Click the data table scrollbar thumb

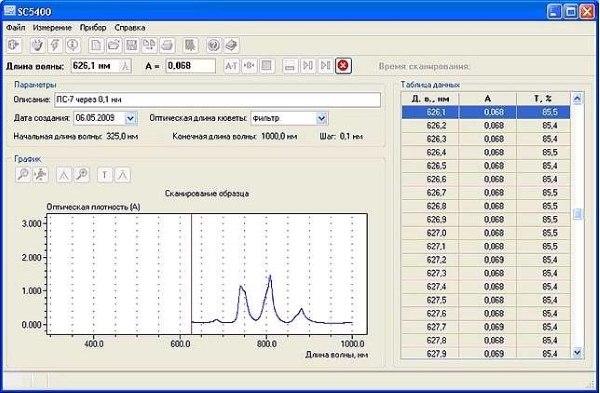[577, 214]
